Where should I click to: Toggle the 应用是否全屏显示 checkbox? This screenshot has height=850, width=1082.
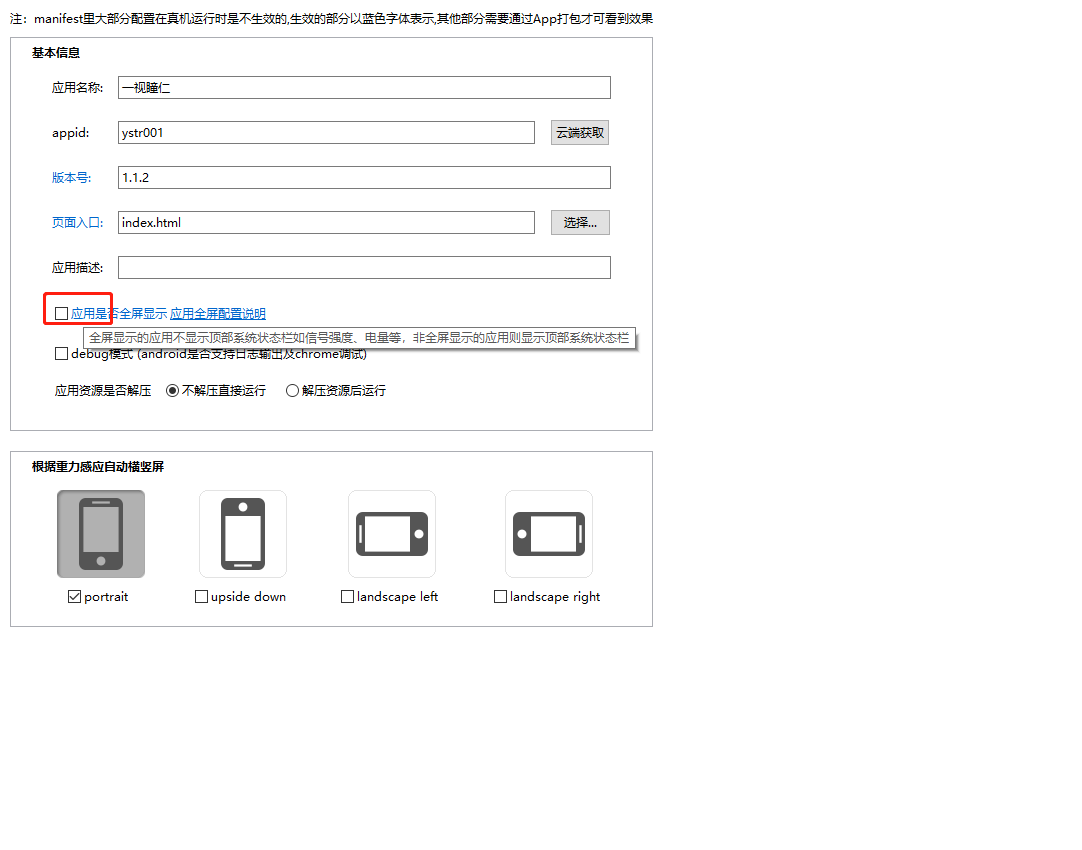[x=62, y=314]
